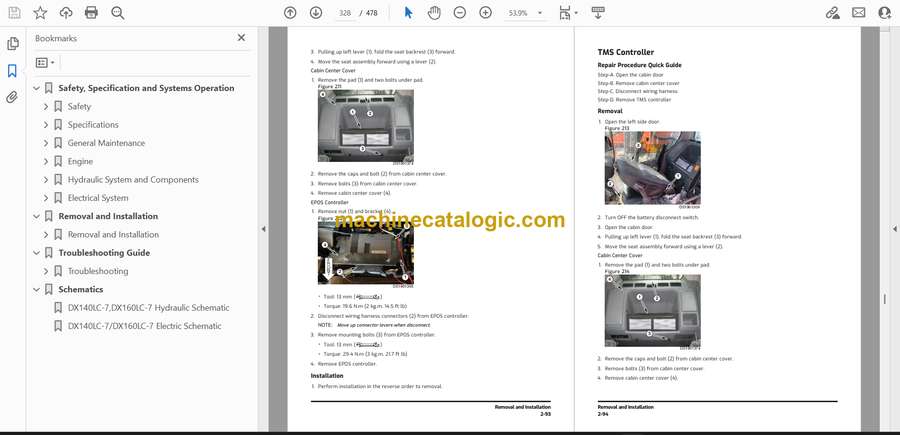The image size is (900, 435).
Task: Open the Attachments paperclip panel
Action: tap(13, 97)
